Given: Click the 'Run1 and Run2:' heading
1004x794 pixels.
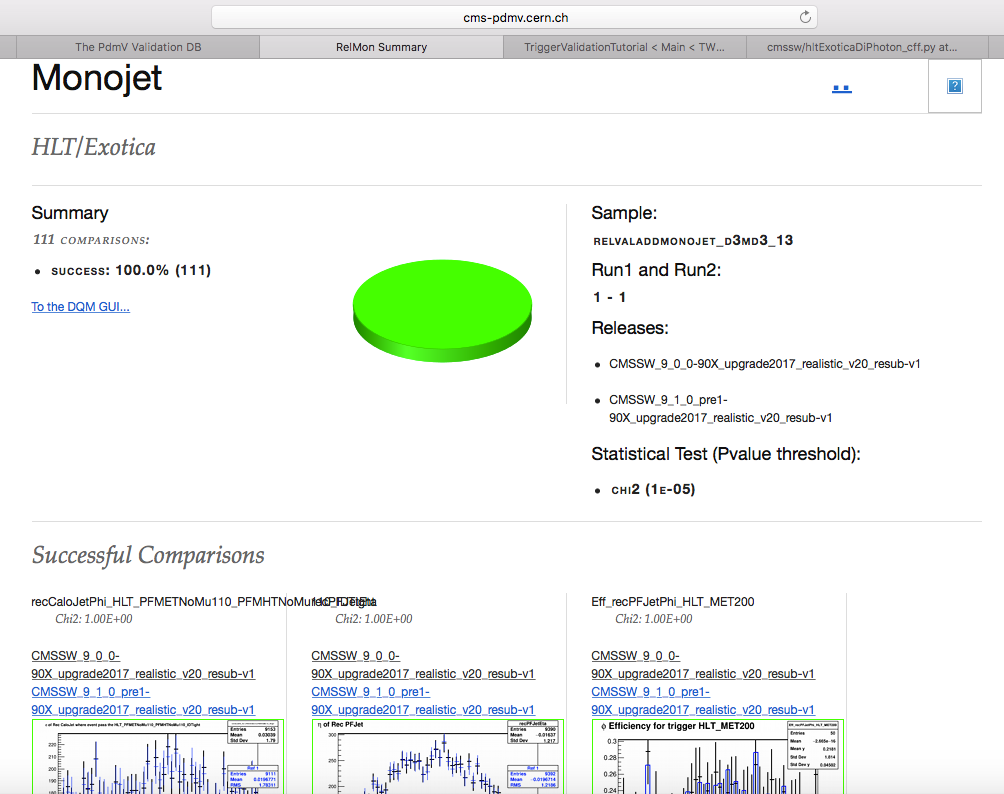Looking at the screenshot, I should tap(656, 270).
